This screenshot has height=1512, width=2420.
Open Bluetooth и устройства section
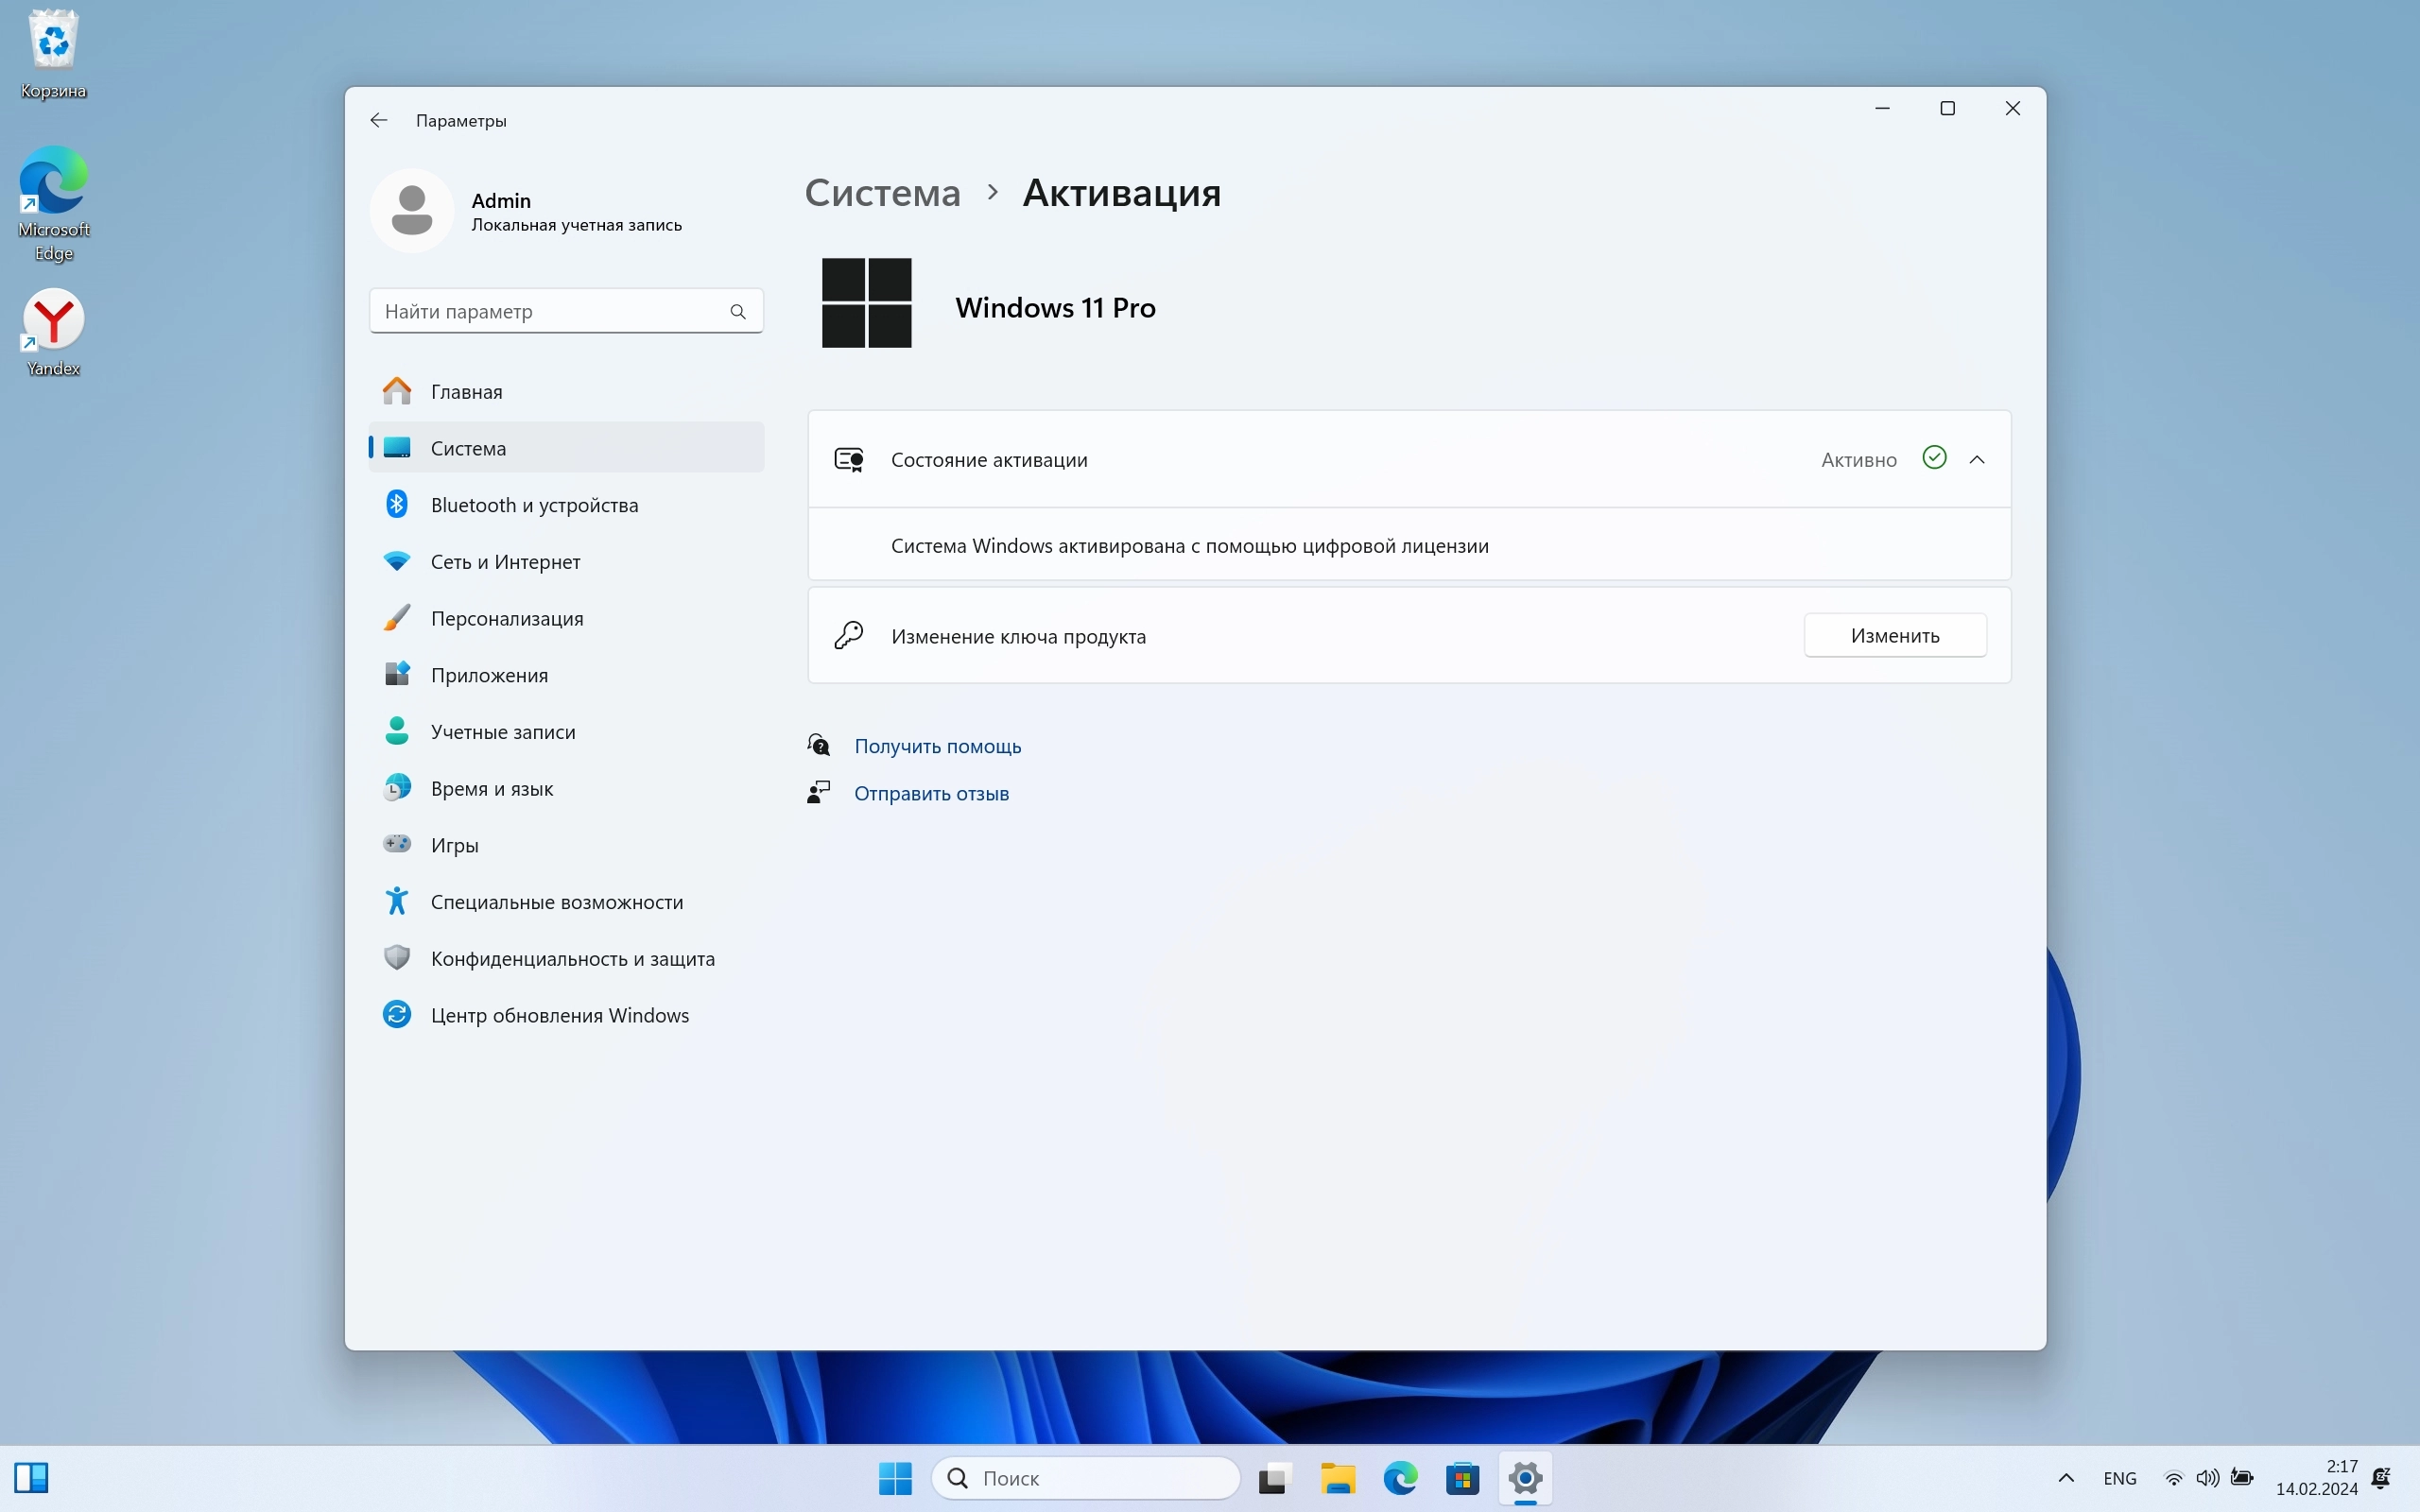tap(534, 505)
